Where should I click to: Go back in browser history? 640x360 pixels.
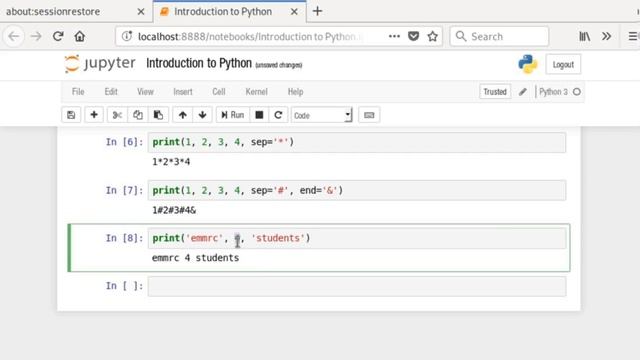(x=14, y=36)
